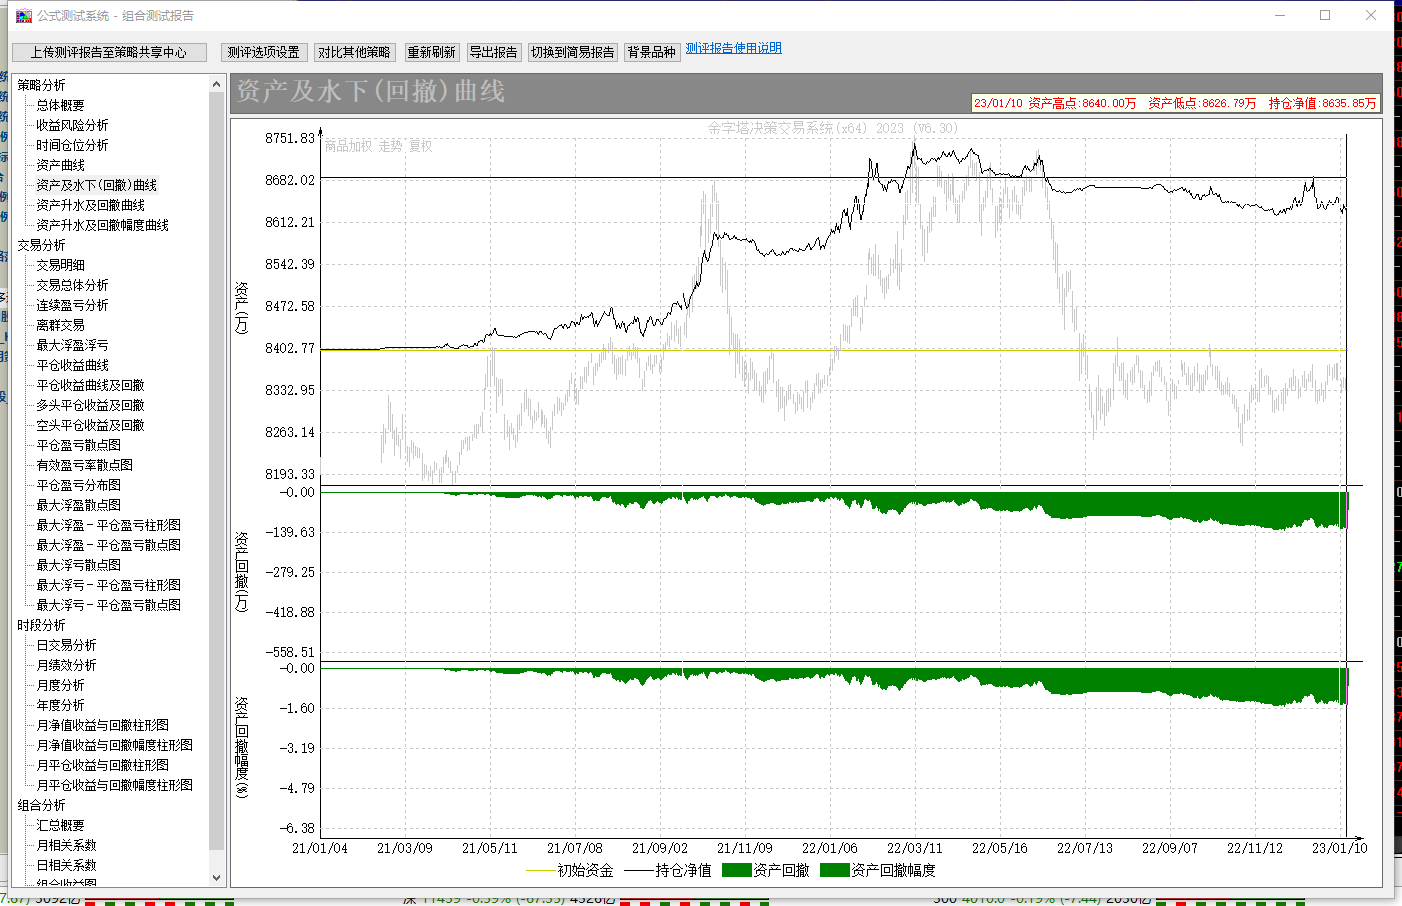Select 总体概要 in the tree
Screen dimensions: 1402x906
60,105
